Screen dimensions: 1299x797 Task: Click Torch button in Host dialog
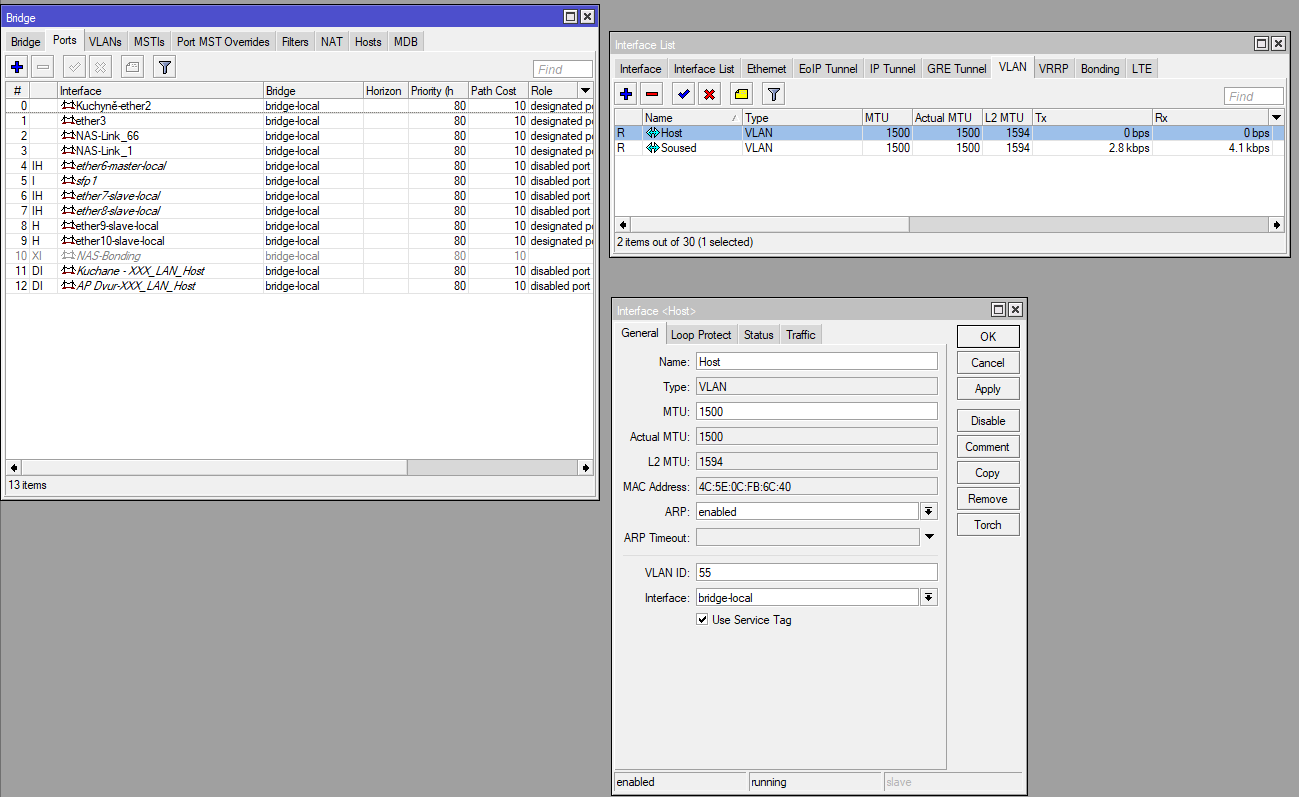[988, 525]
